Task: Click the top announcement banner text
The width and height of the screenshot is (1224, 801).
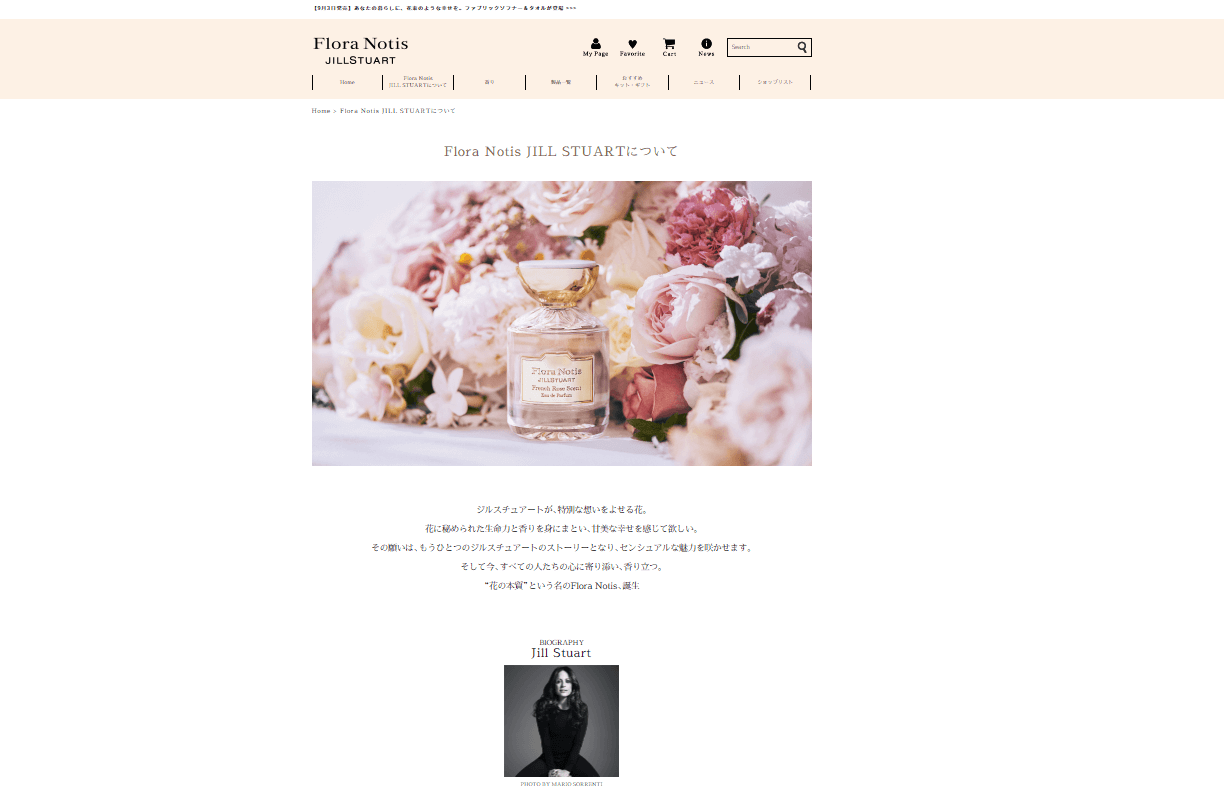Action: 445,8
